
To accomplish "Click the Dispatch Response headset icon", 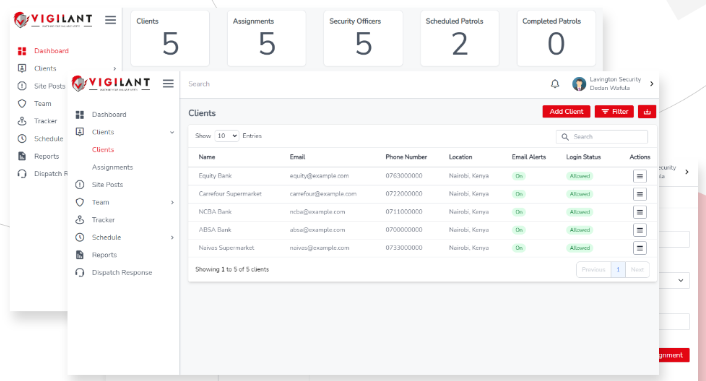I will pyautogui.click(x=80, y=272).
